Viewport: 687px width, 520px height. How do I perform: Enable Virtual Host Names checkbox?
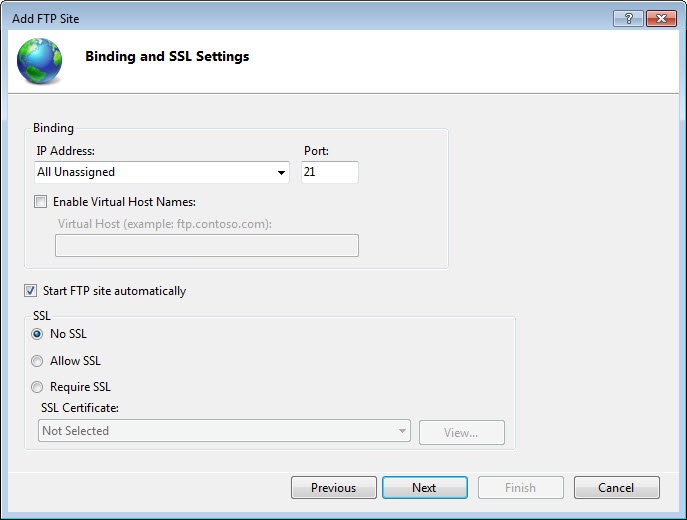41,202
